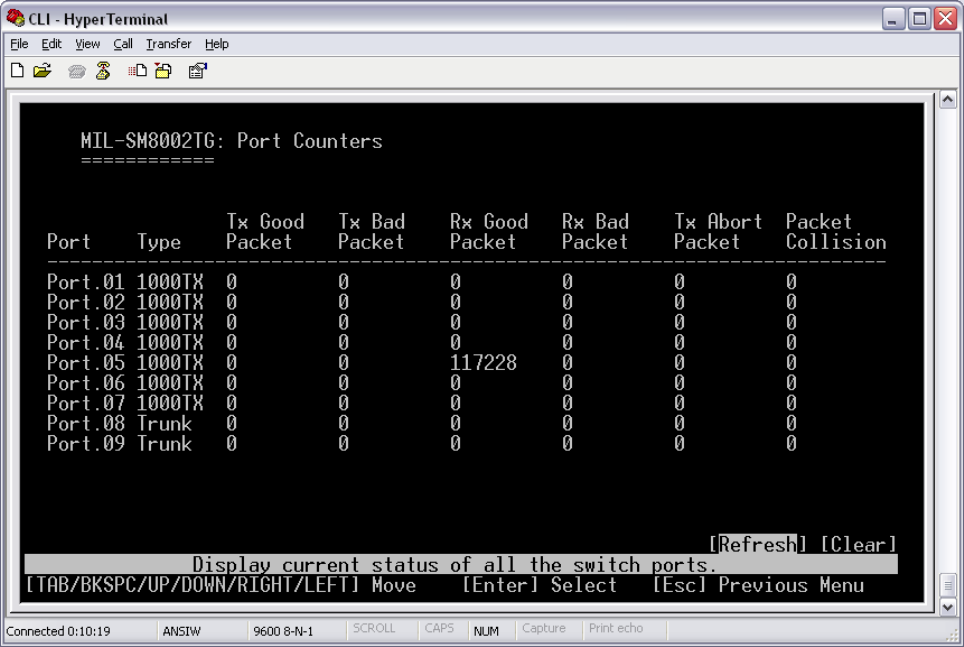This screenshot has height=647, width=964.
Task: Close the HyperTerminal window
Action: coord(946,18)
